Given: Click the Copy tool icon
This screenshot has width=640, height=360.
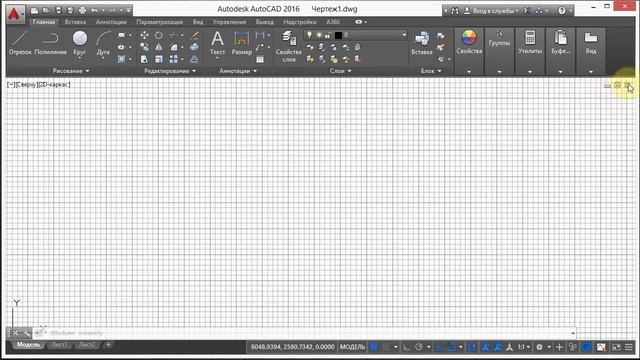Looking at the screenshot, I should [x=144, y=47].
